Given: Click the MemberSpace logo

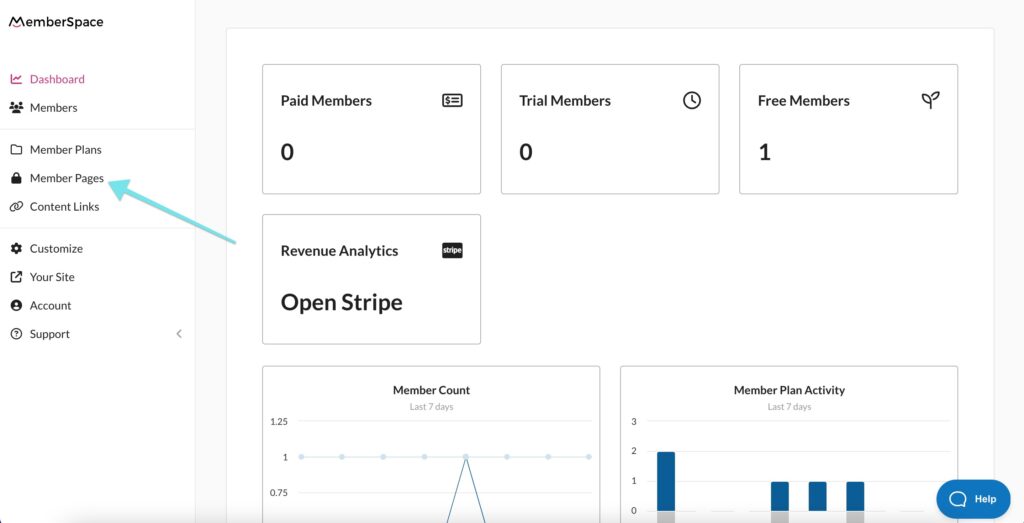Looking at the screenshot, I should (x=56, y=22).
